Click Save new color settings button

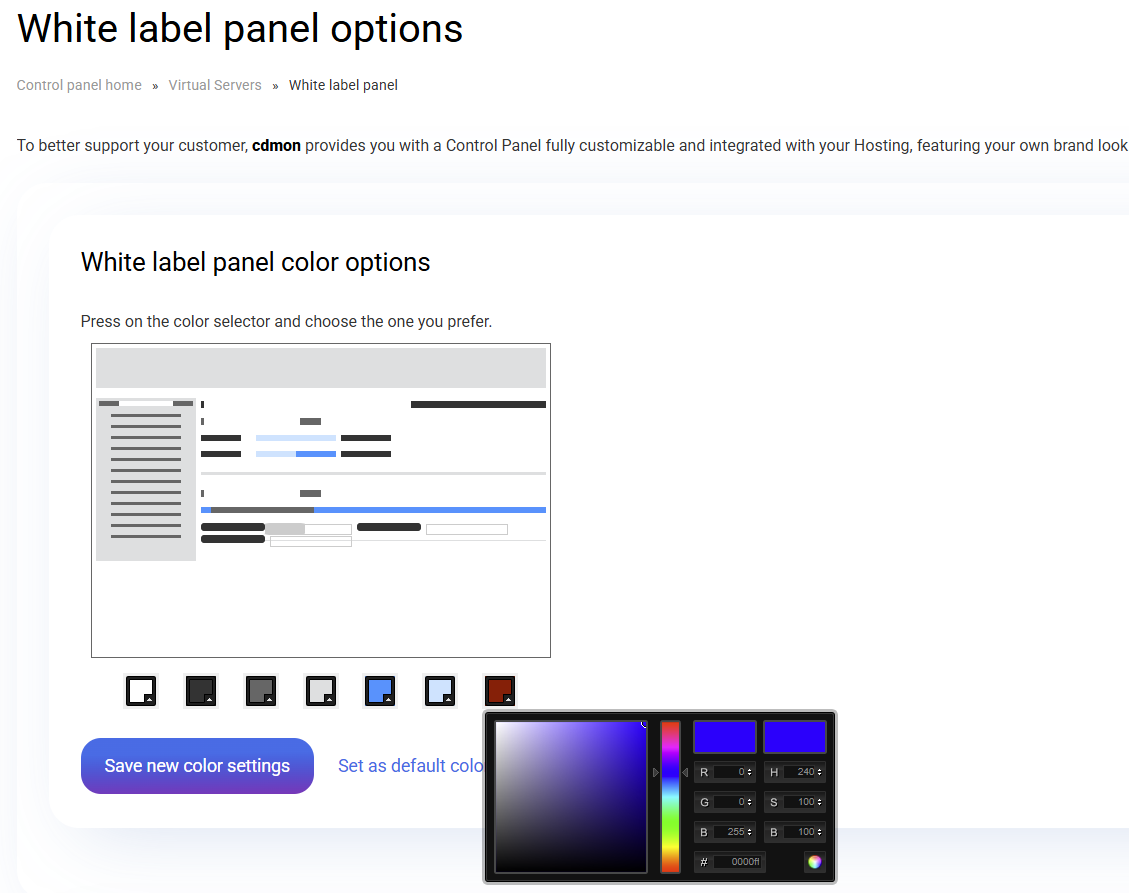(197, 766)
